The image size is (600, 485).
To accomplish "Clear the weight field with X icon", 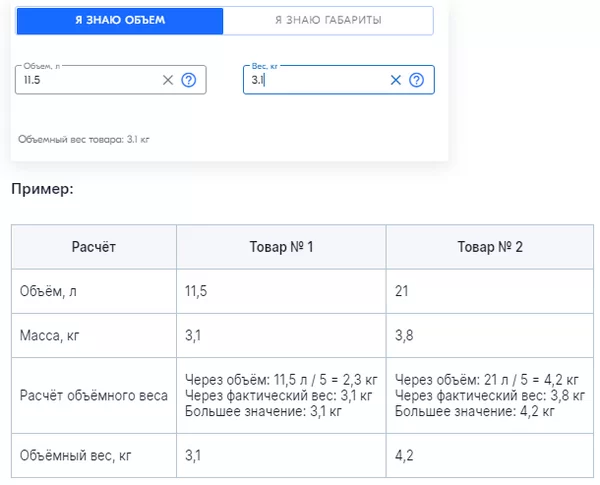I will pyautogui.click(x=395, y=80).
